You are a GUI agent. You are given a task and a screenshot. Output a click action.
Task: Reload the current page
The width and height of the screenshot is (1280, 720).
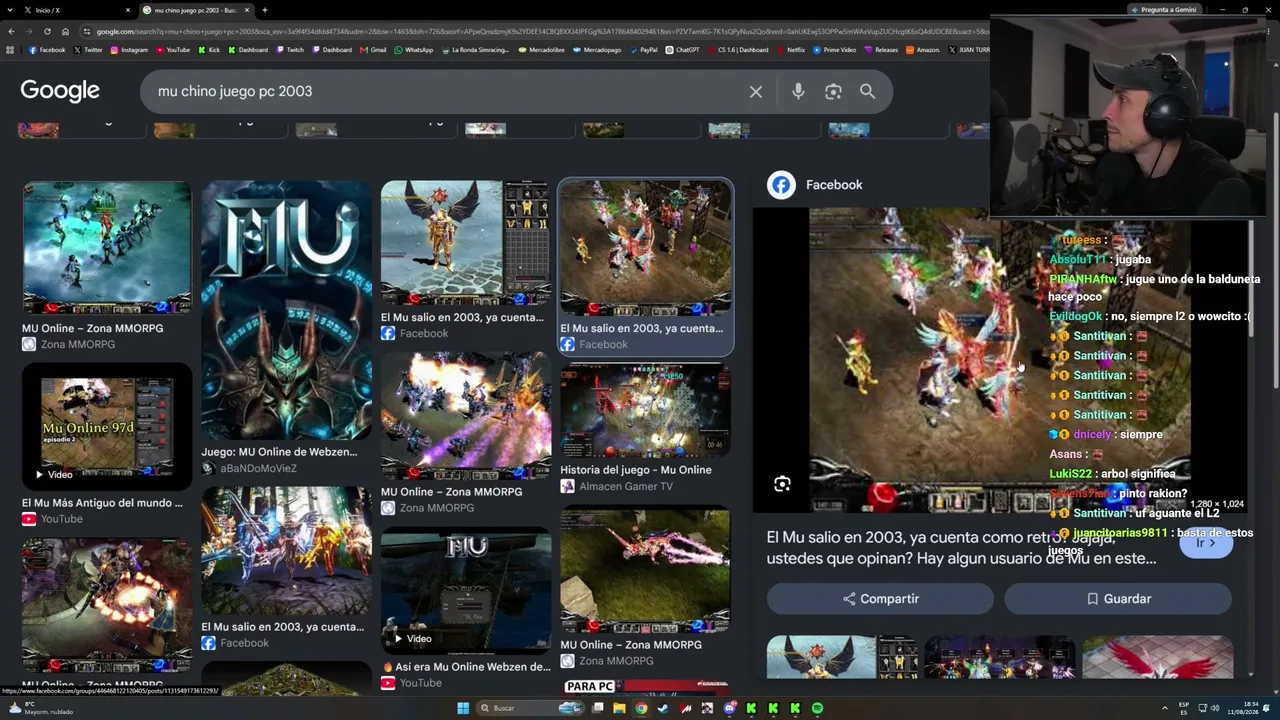pos(46,31)
